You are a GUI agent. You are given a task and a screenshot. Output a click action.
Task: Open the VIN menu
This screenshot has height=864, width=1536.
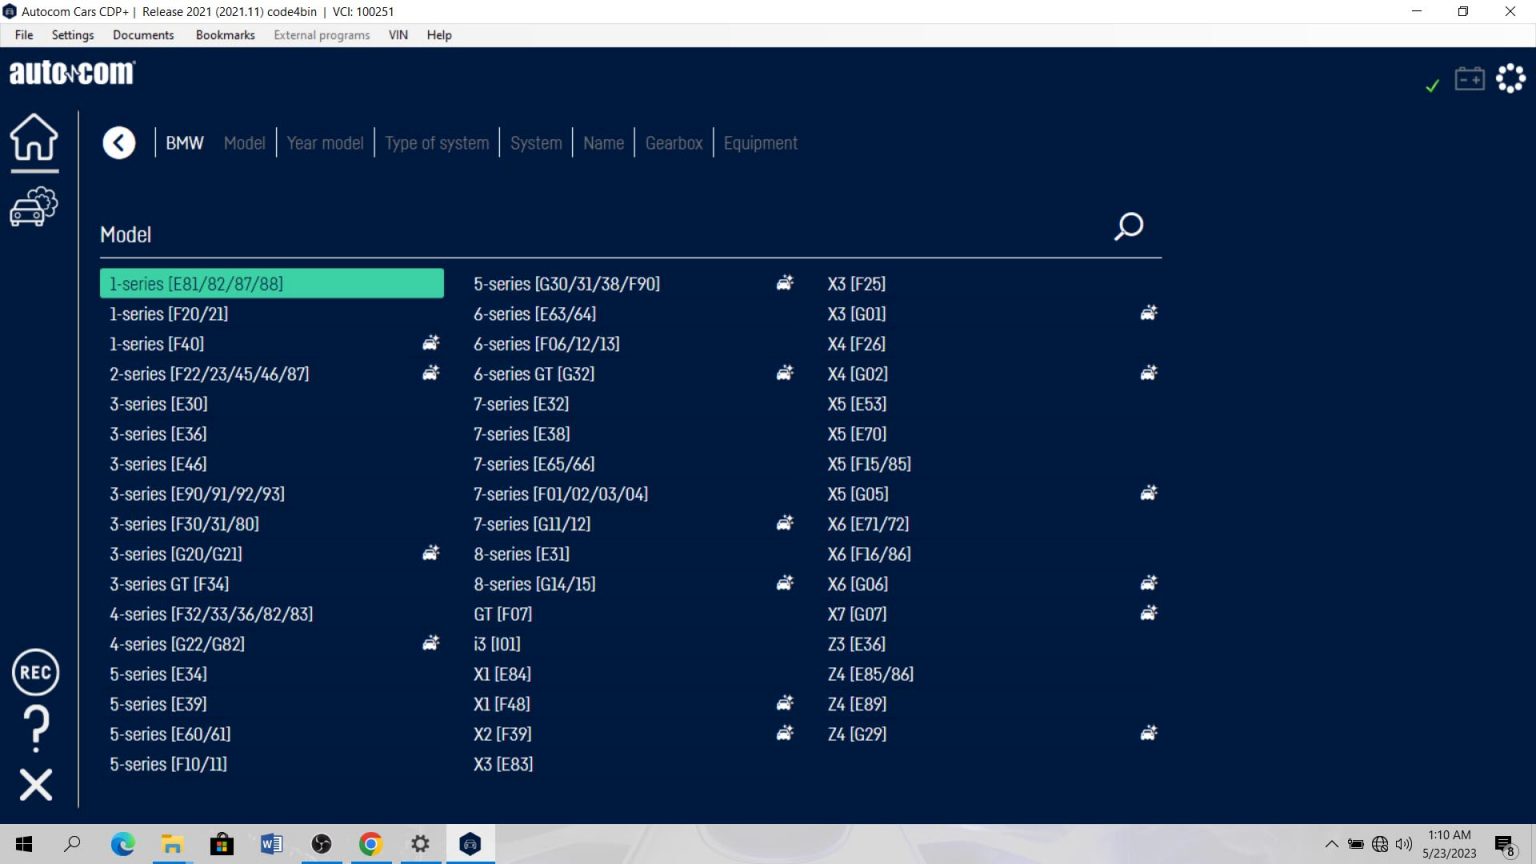coord(397,35)
